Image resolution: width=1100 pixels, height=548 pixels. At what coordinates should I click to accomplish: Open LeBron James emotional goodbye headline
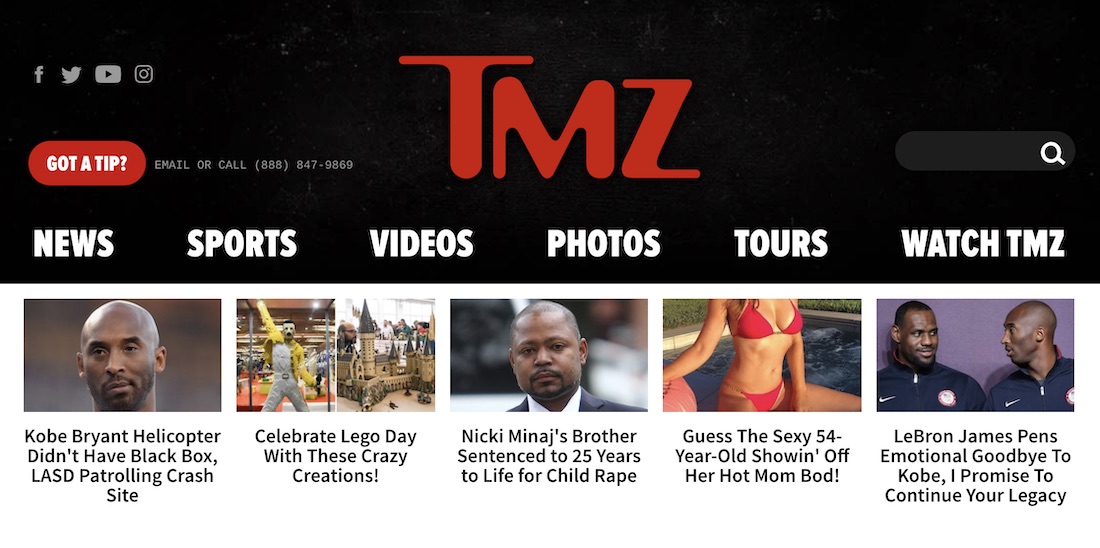975,466
